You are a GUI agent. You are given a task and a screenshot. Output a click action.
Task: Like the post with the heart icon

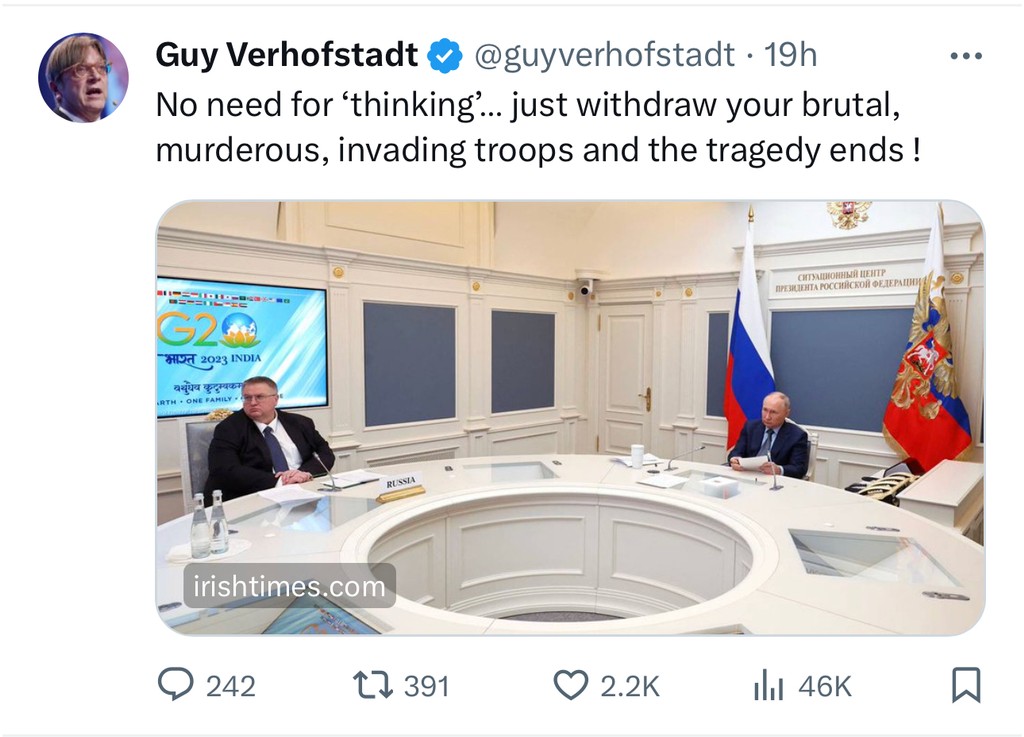coord(570,685)
